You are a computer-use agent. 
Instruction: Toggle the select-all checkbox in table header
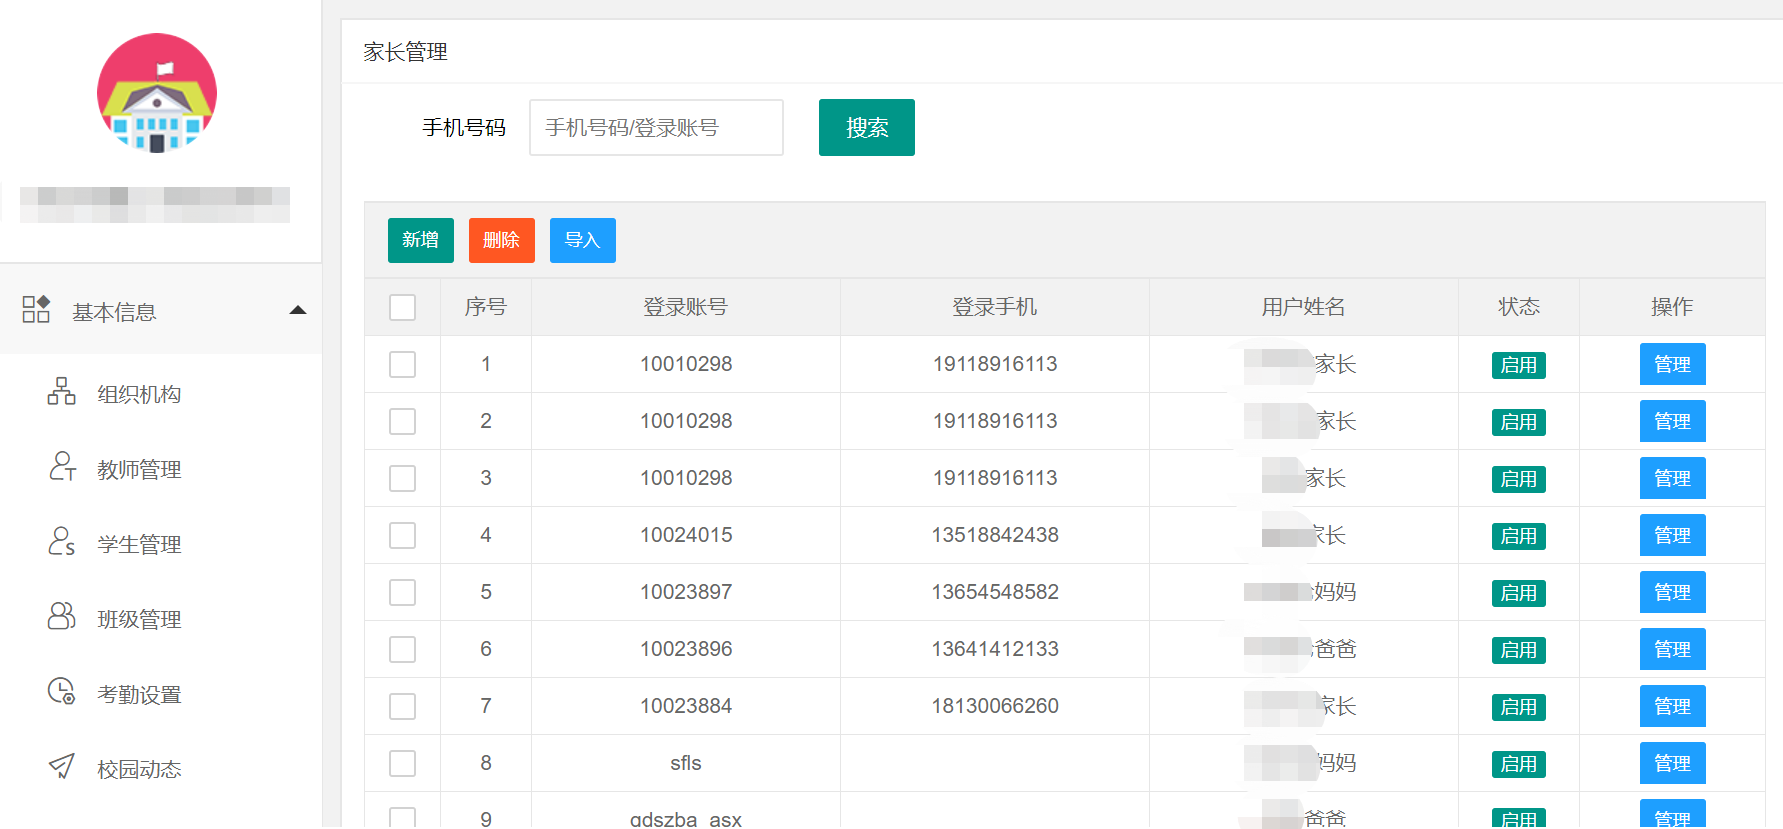(x=402, y=307)
